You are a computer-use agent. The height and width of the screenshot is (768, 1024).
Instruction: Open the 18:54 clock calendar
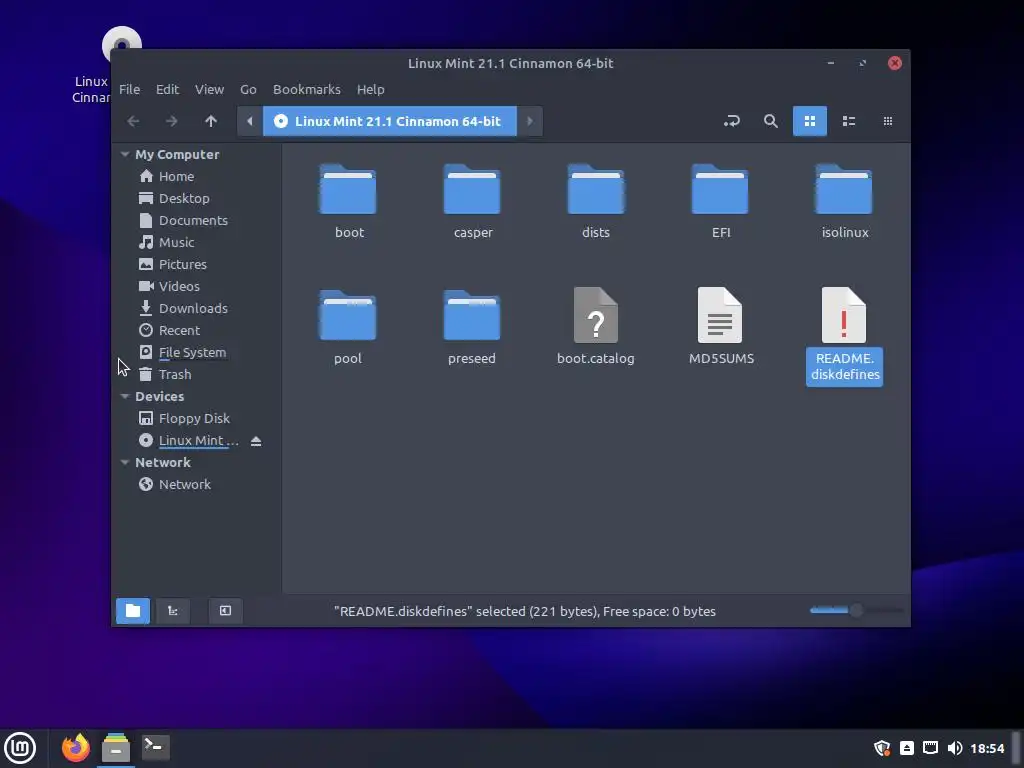[x=987, y=748]
